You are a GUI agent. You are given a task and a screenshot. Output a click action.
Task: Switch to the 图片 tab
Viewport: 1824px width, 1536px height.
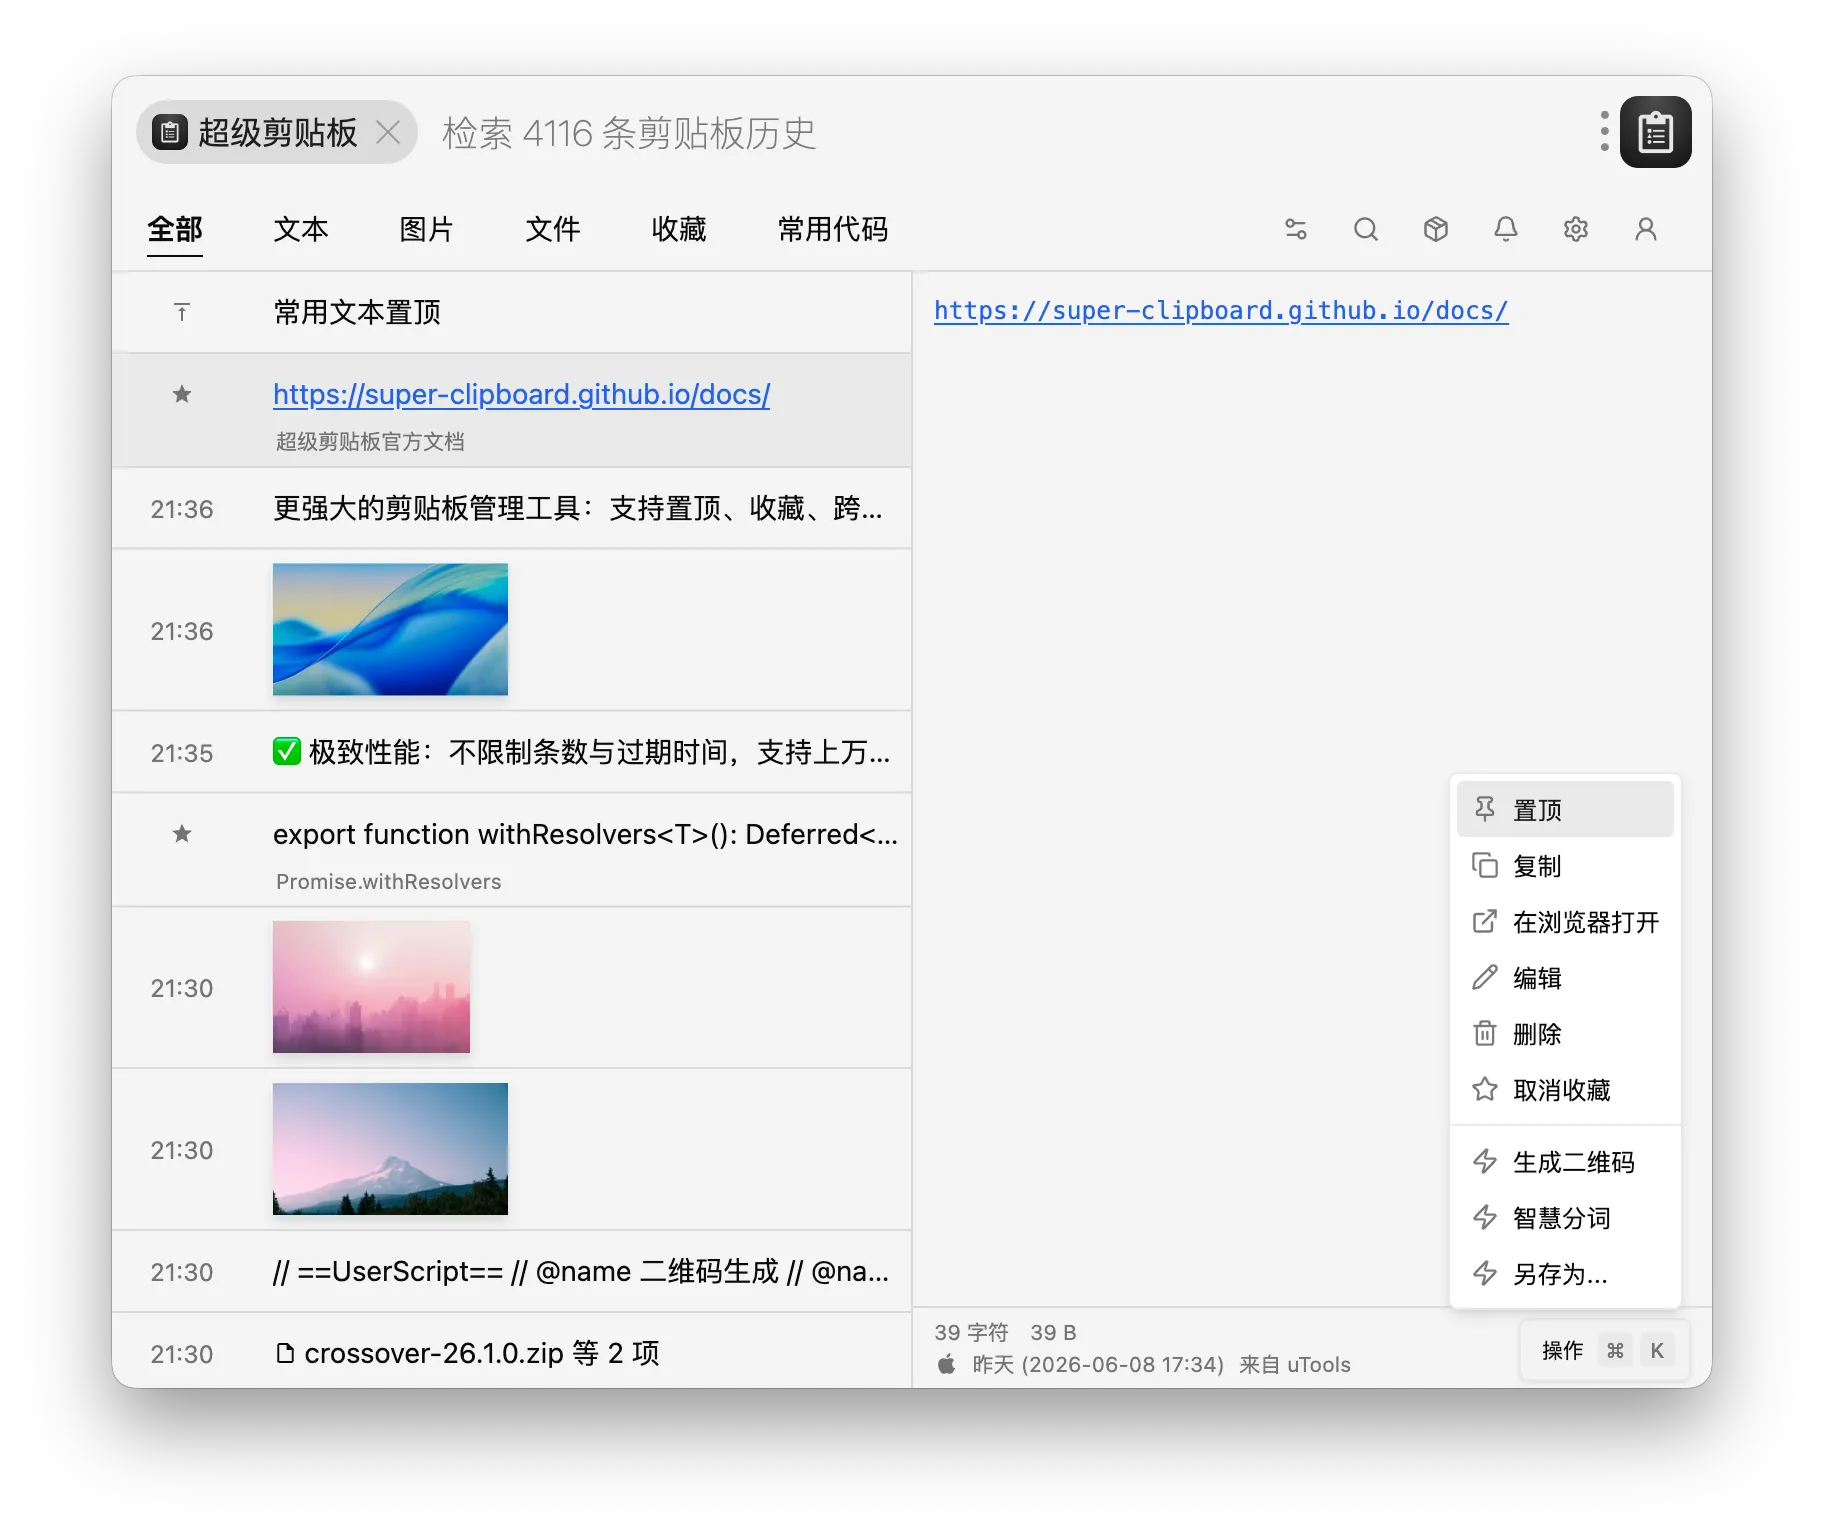[427, 230]
